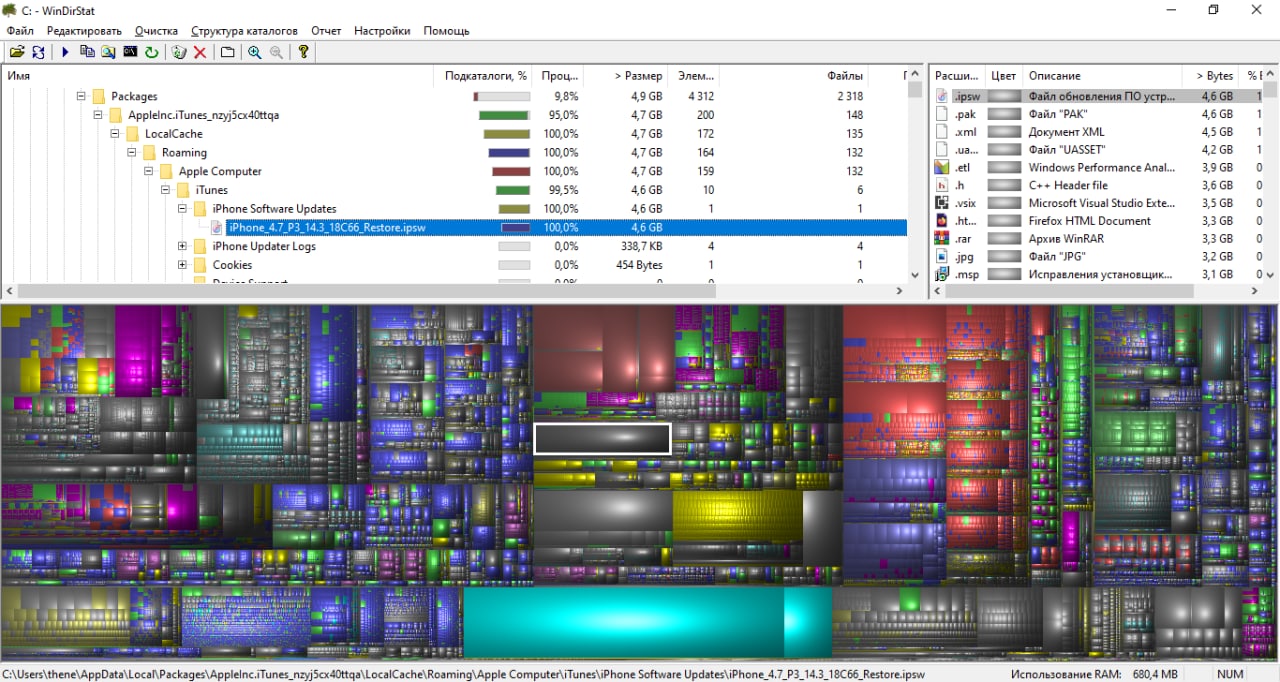Select the Windows Performance Anal... row
Image resolution: width=1280 pixels, height=682 pixels.
click(x=1097, y=168)
